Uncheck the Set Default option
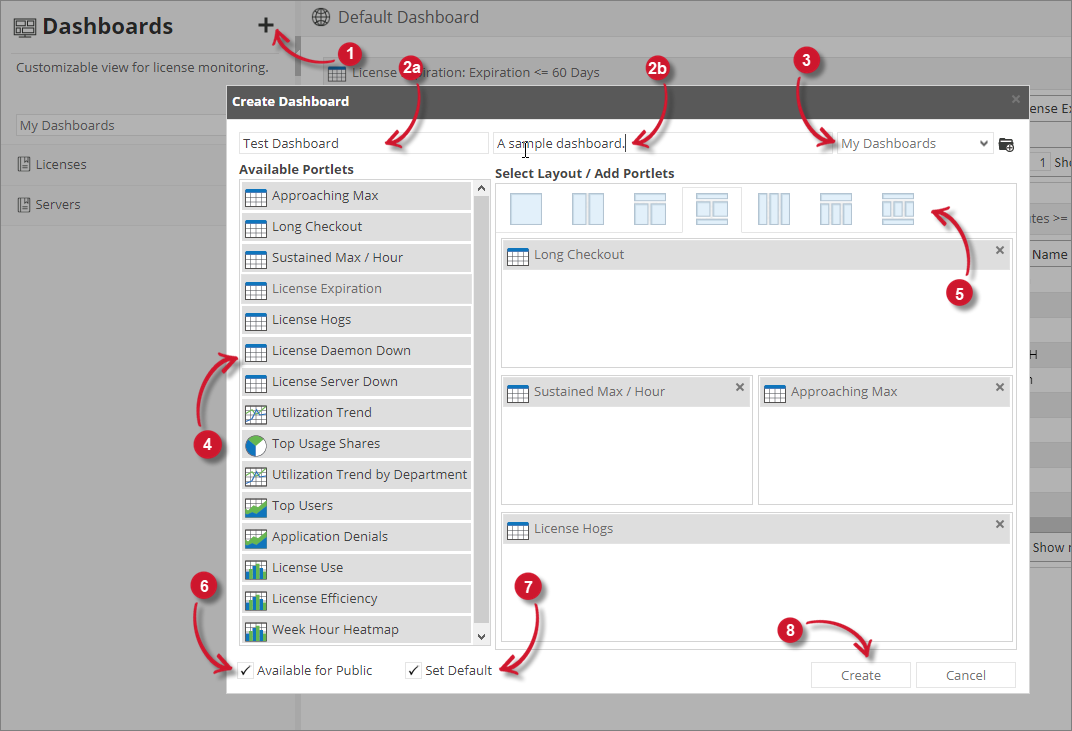The image size is (1072, 731). tap(413, 670)
